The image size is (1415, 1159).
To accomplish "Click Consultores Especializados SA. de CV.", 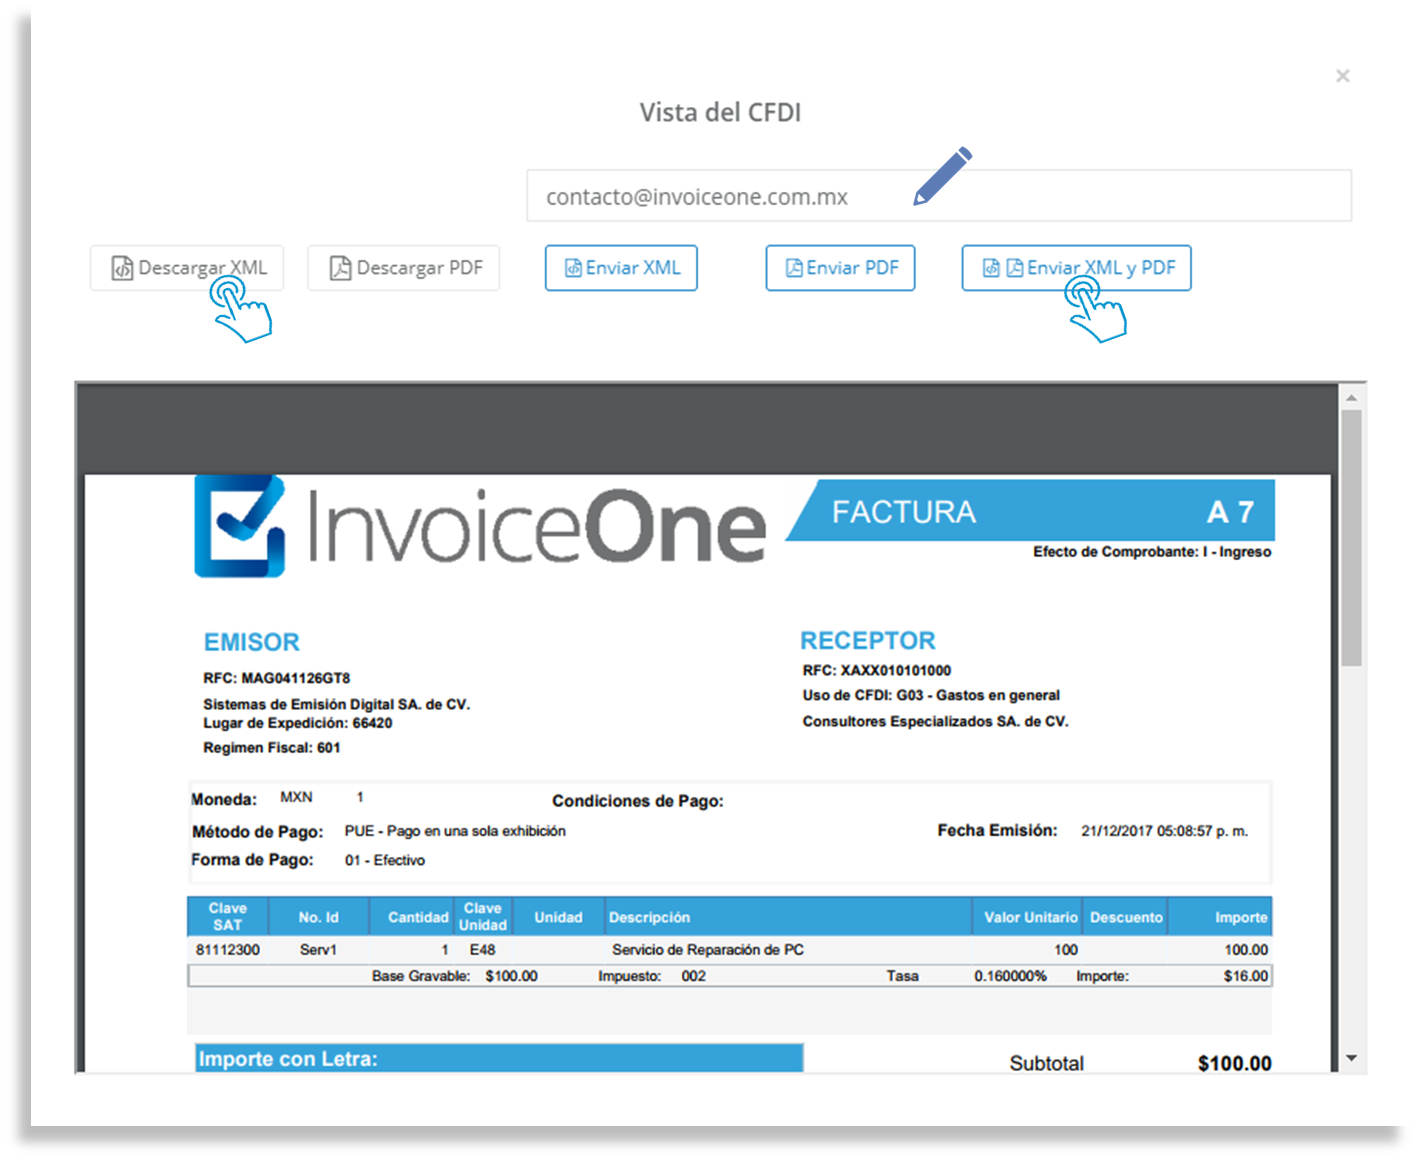I will click(935, 721).
